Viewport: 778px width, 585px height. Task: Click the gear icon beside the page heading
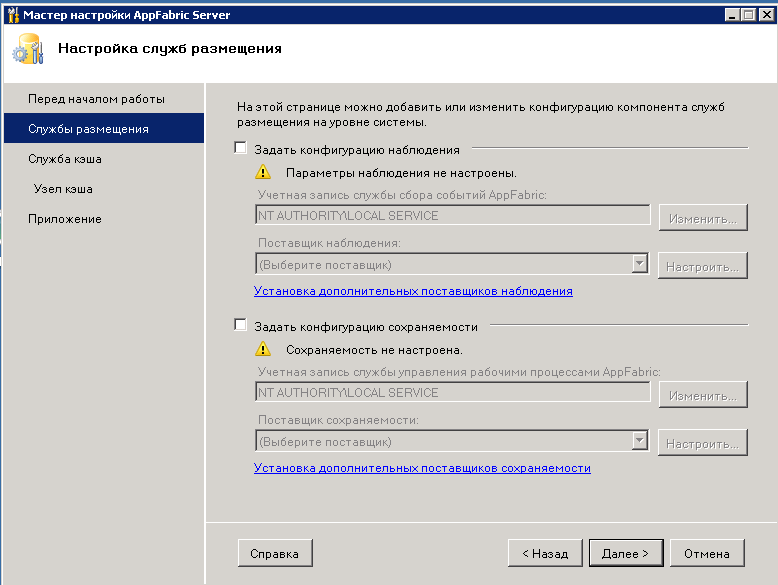point(27,50)
